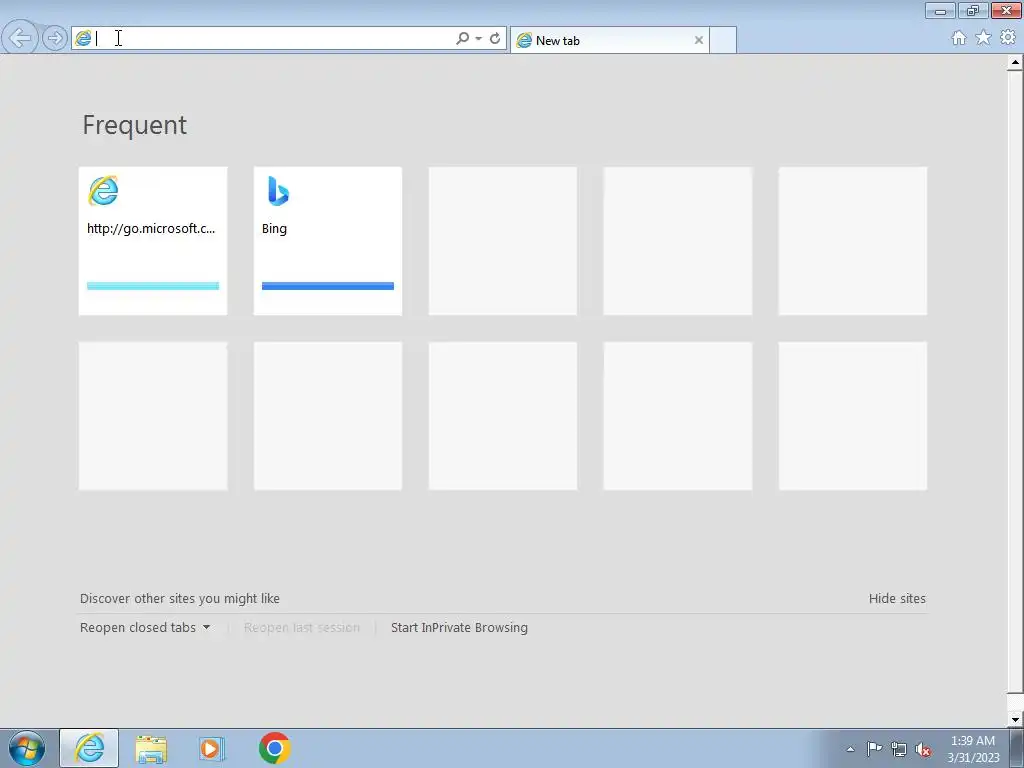Click Start InPrivate Browsing link
The width and height of the screenshot is (1024, 768).
click(459, 628)
